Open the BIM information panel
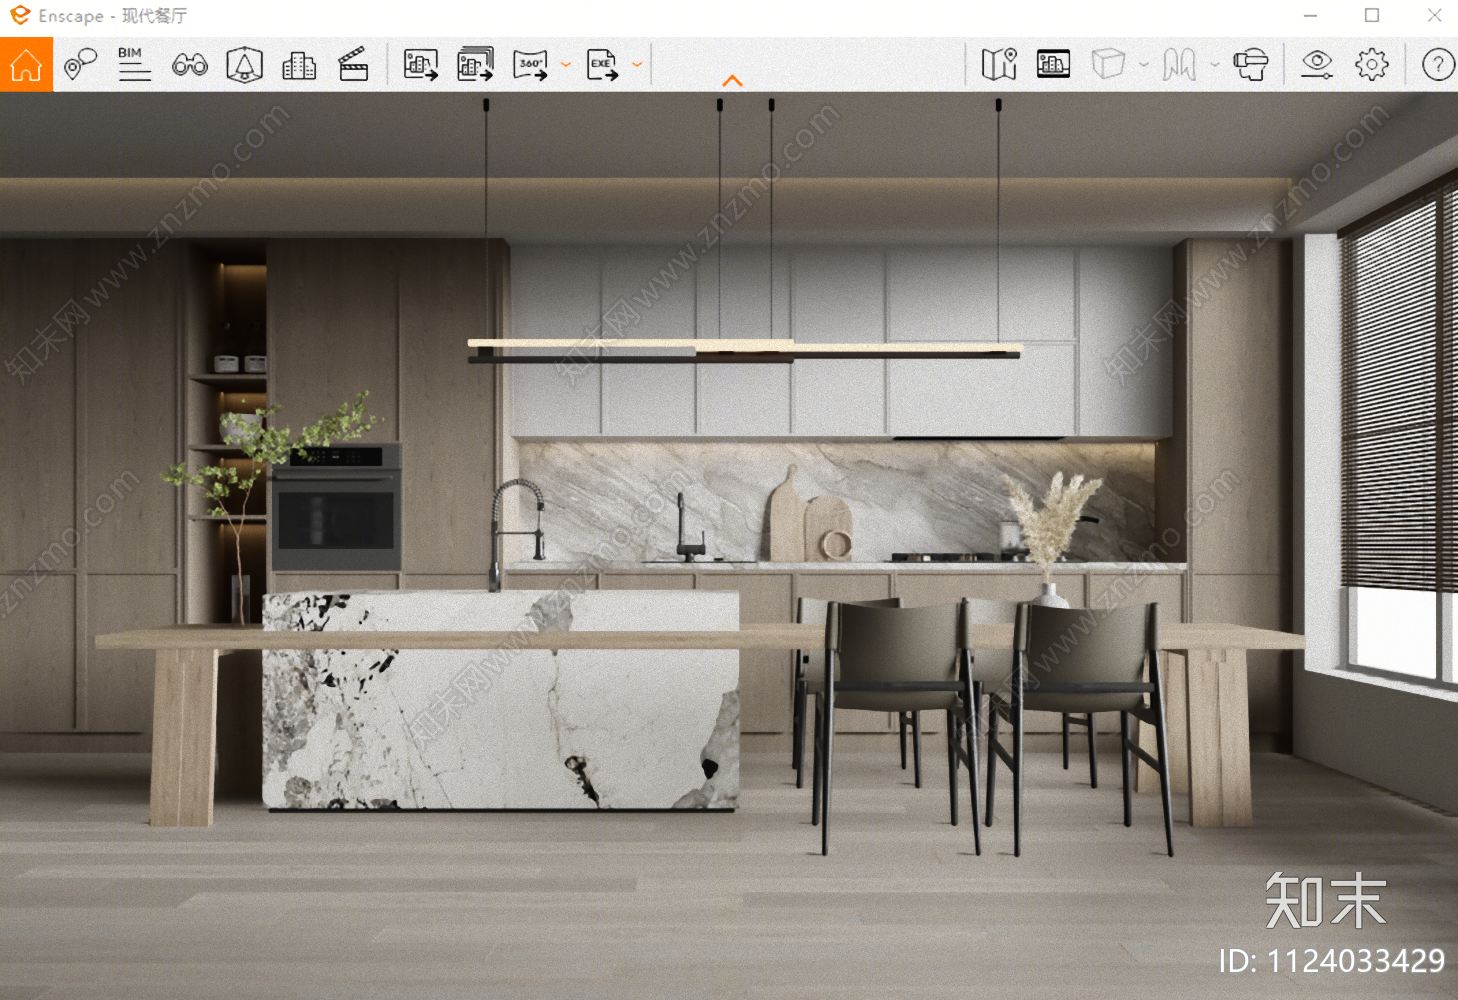Screen dimensions: 1458x1000 pyautogui.click(x=134, y=65)
